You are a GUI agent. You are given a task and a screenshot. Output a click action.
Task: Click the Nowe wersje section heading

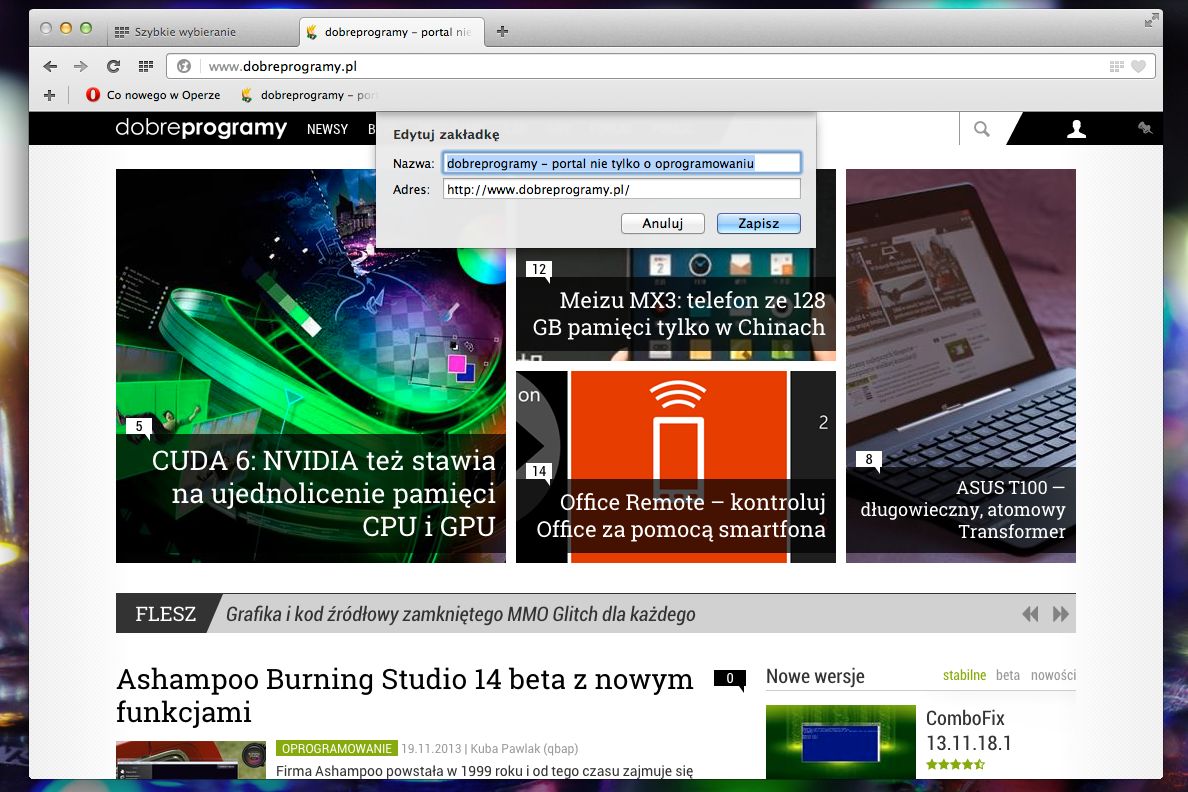pos(815,676)
